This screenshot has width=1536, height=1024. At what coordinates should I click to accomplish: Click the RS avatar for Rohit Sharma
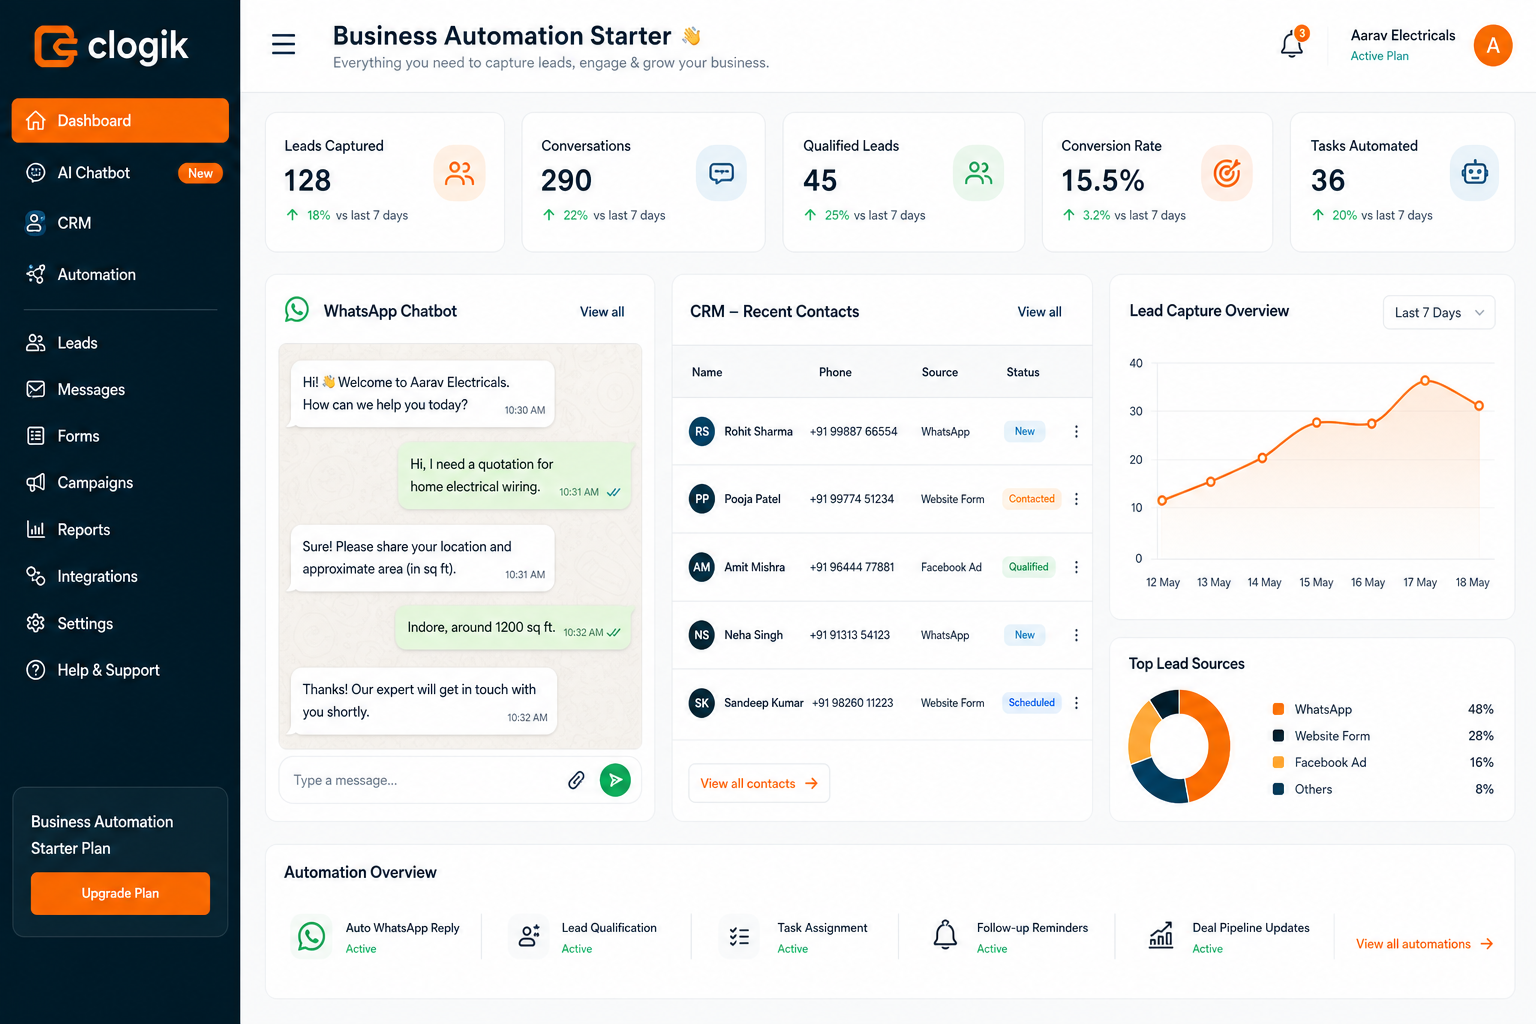pyautogui.click(x=702, y=431)
